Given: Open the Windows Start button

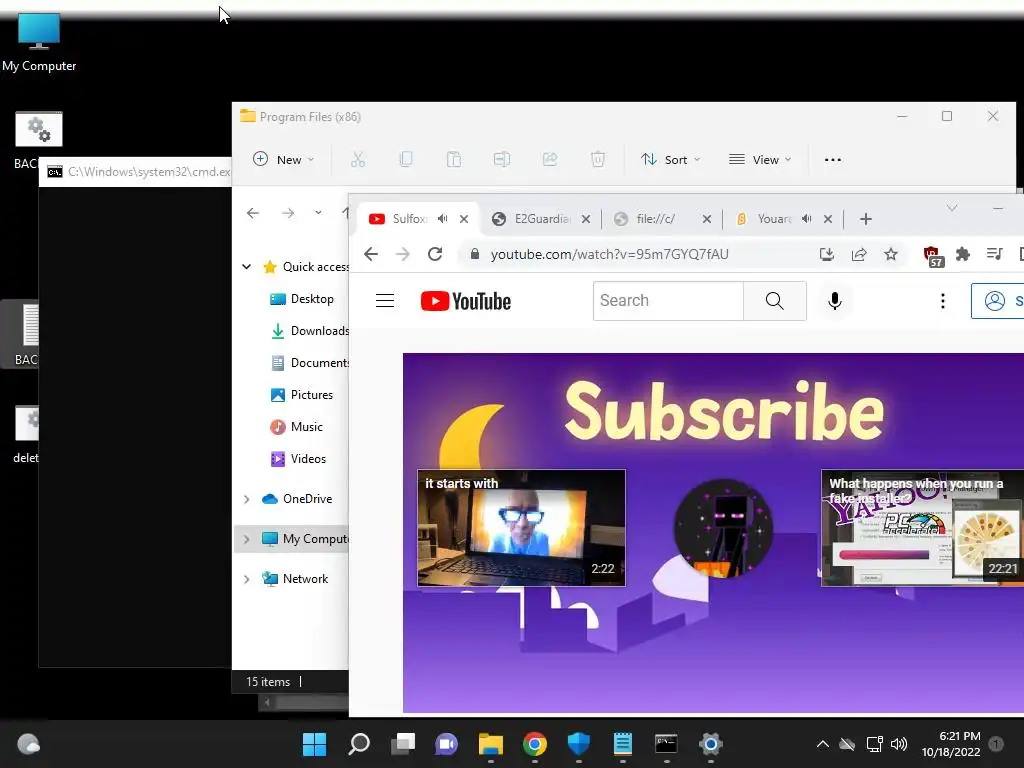Looking at the screenshot, I should (x=314, y=744).
